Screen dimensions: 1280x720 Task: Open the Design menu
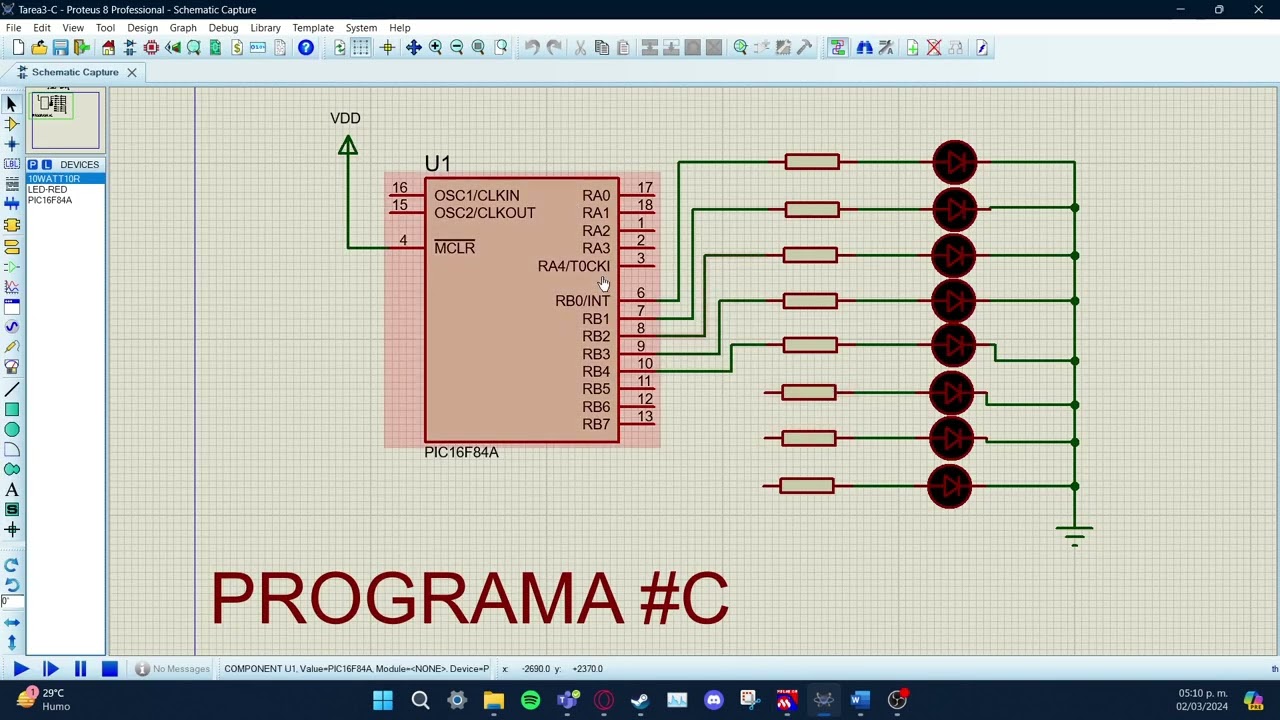tap(142, 28)
